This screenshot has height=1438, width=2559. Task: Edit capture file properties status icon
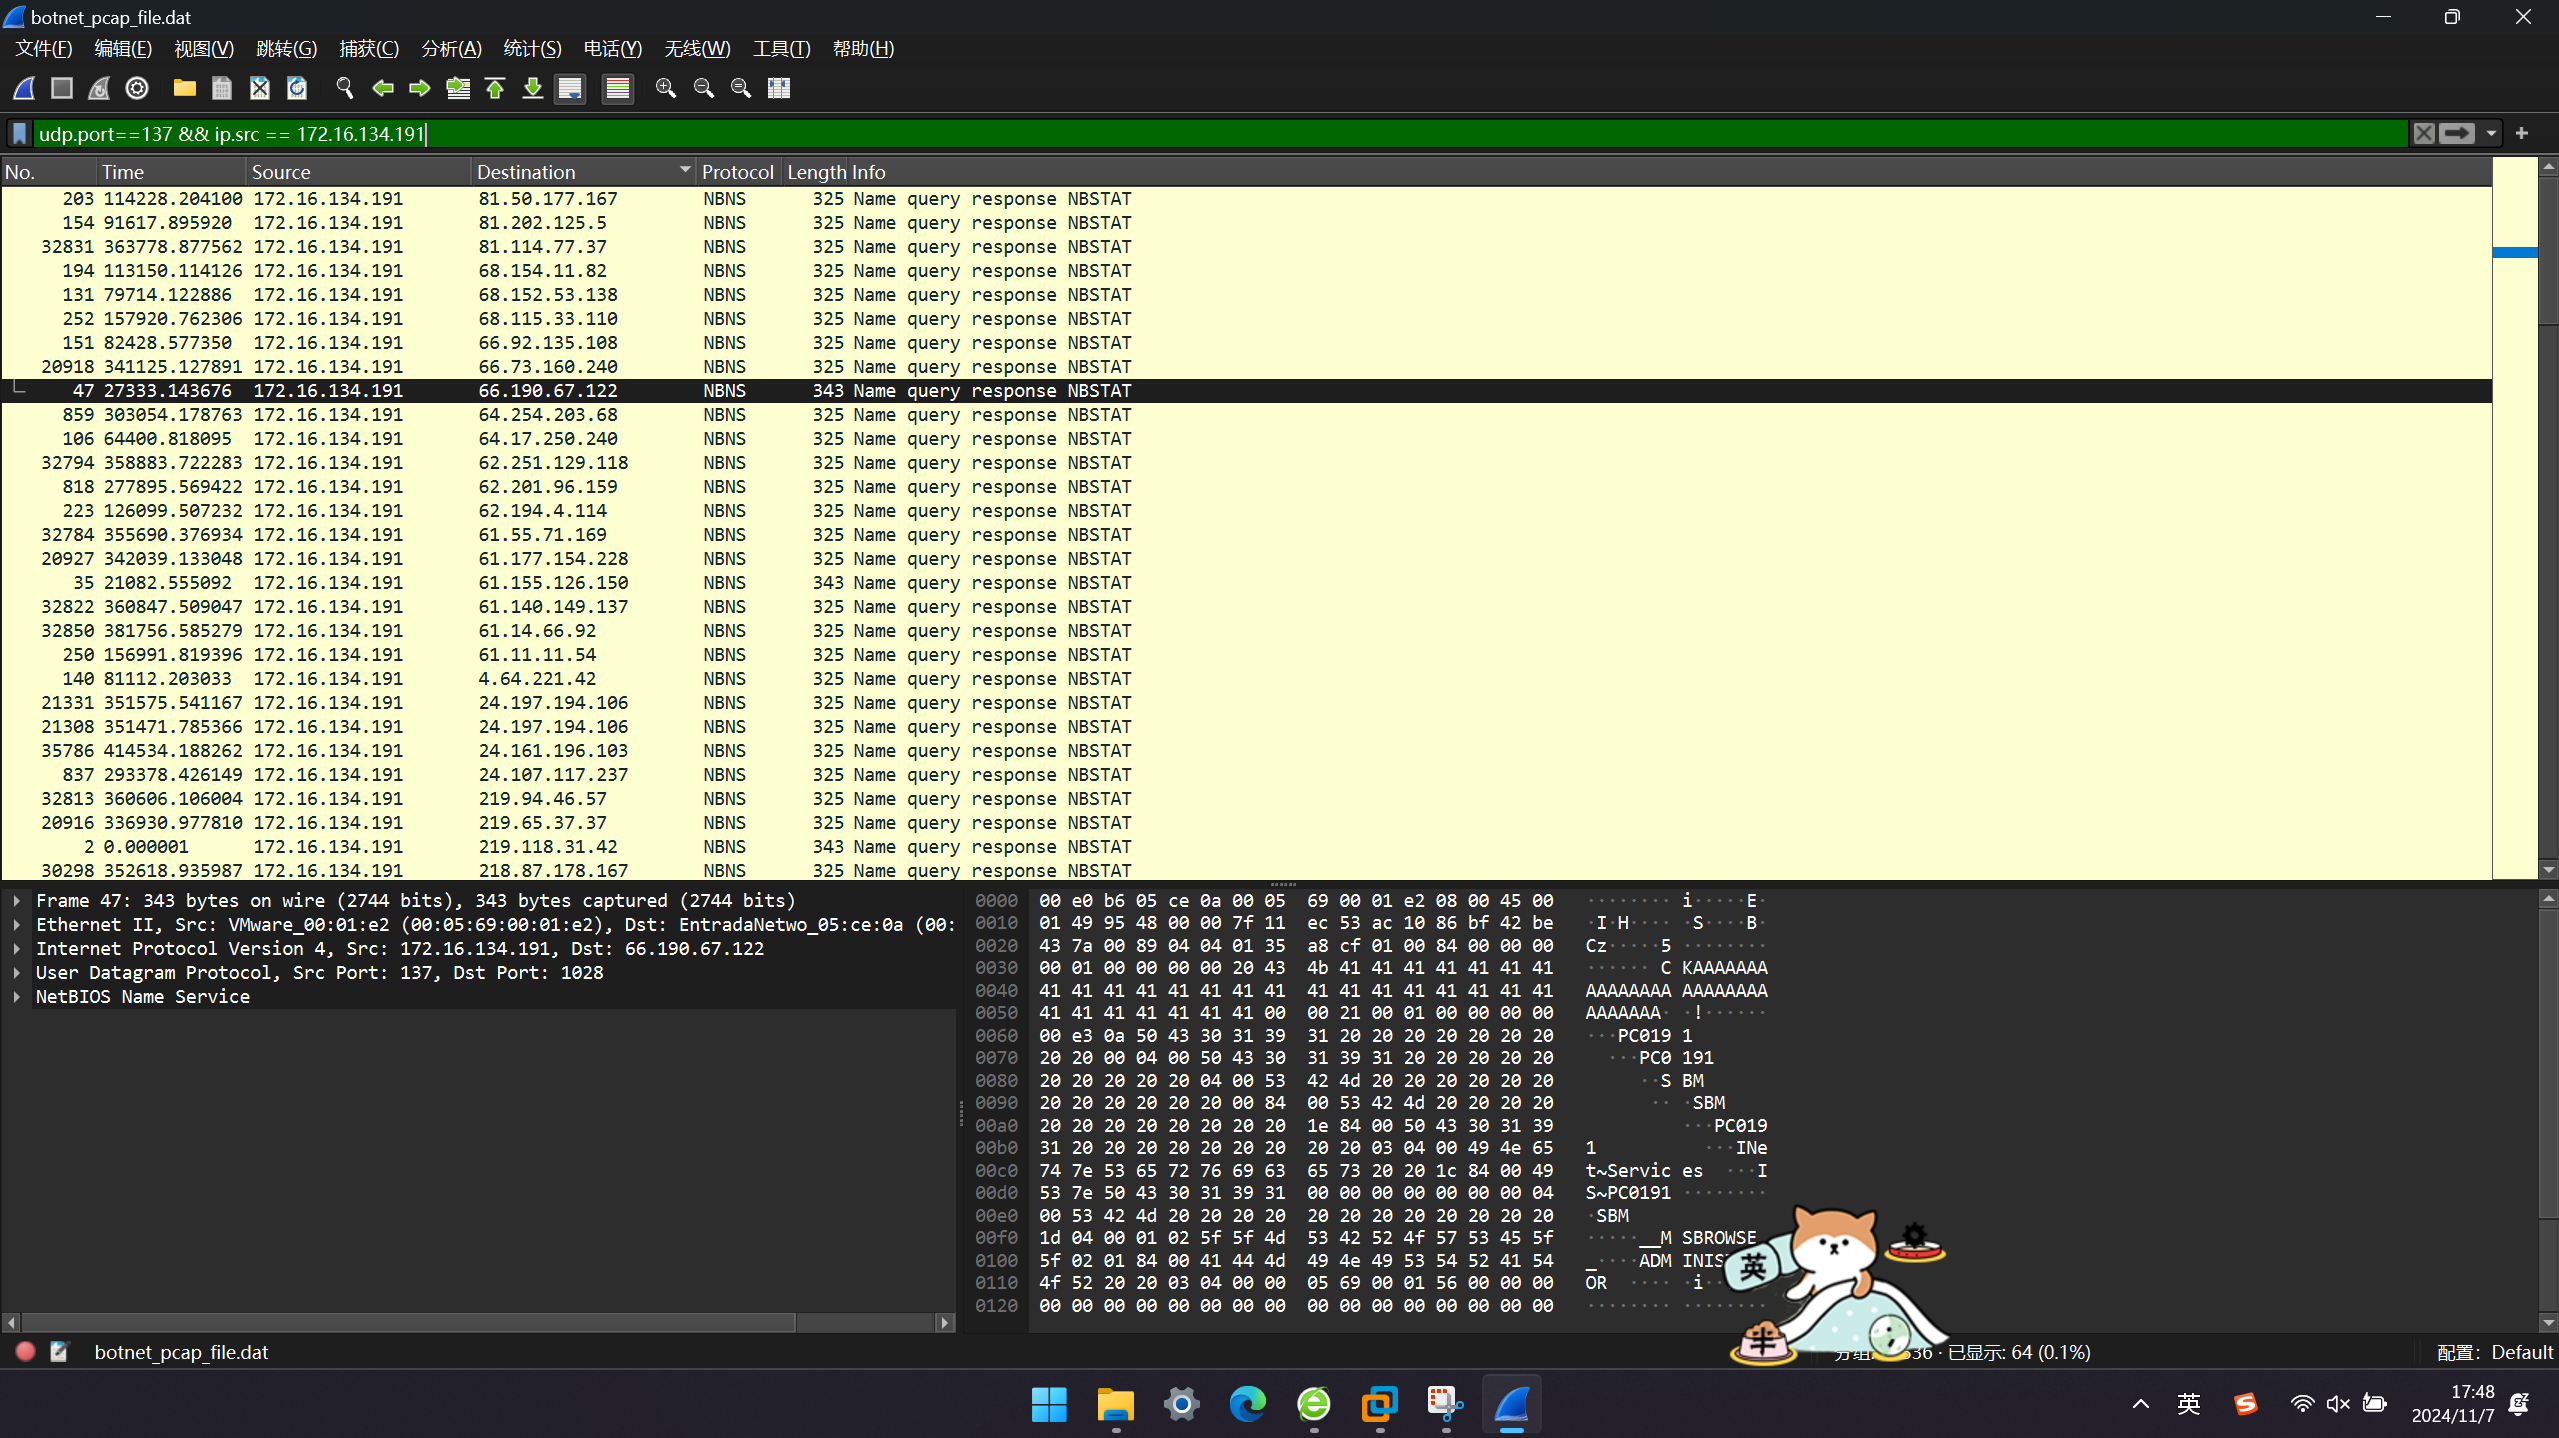[59, 1352]
